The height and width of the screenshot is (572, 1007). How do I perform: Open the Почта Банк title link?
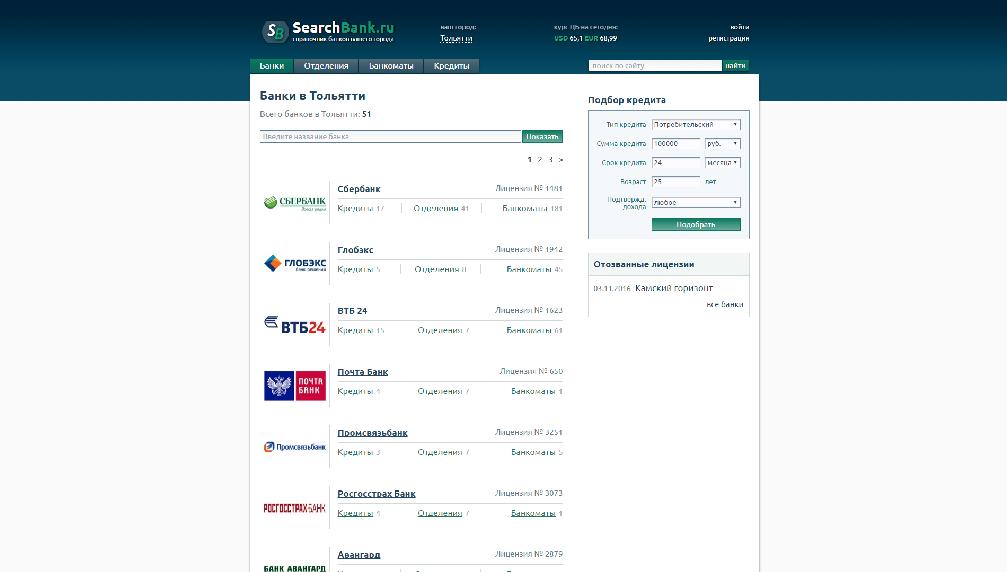tap(363, 372)
